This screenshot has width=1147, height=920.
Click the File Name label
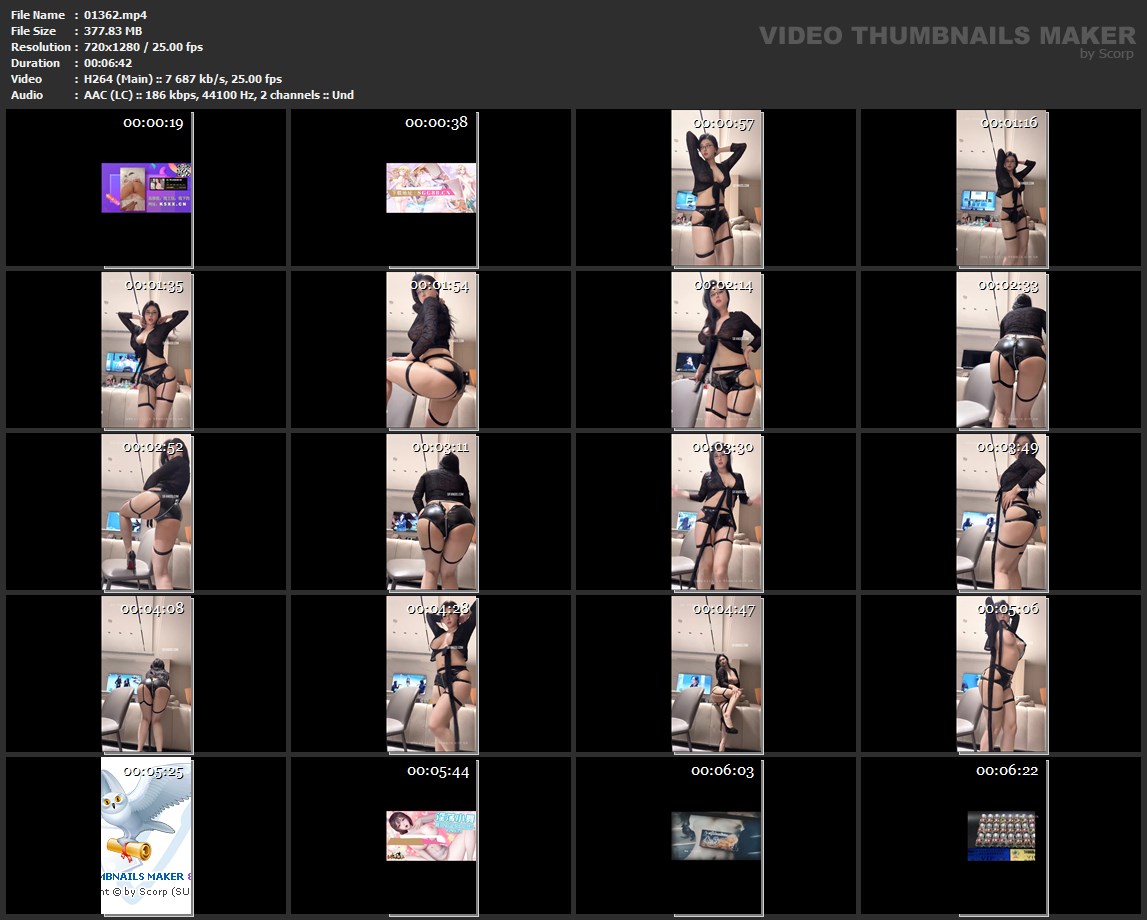pyautogui.click(x=37, y=15)
